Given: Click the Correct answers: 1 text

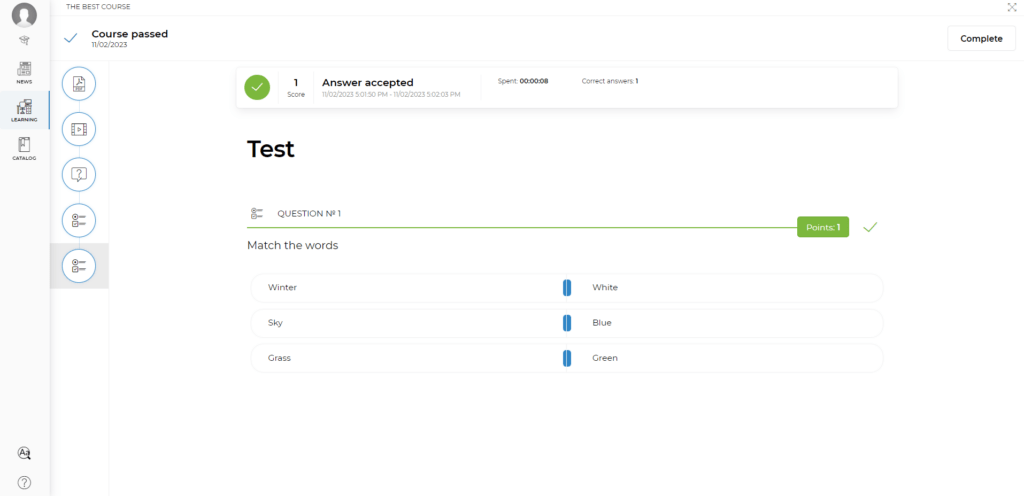Looking at the screenshot, I should pyautogui.click(x=610, y=81).
